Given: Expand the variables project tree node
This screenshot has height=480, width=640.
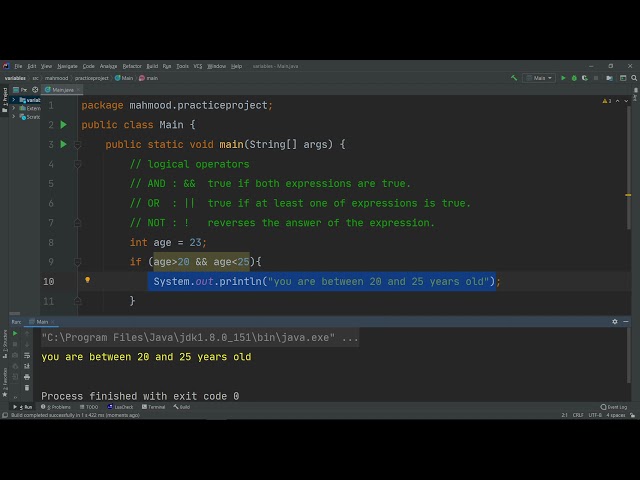Looking at the screenshot, I should coord(13,100).
